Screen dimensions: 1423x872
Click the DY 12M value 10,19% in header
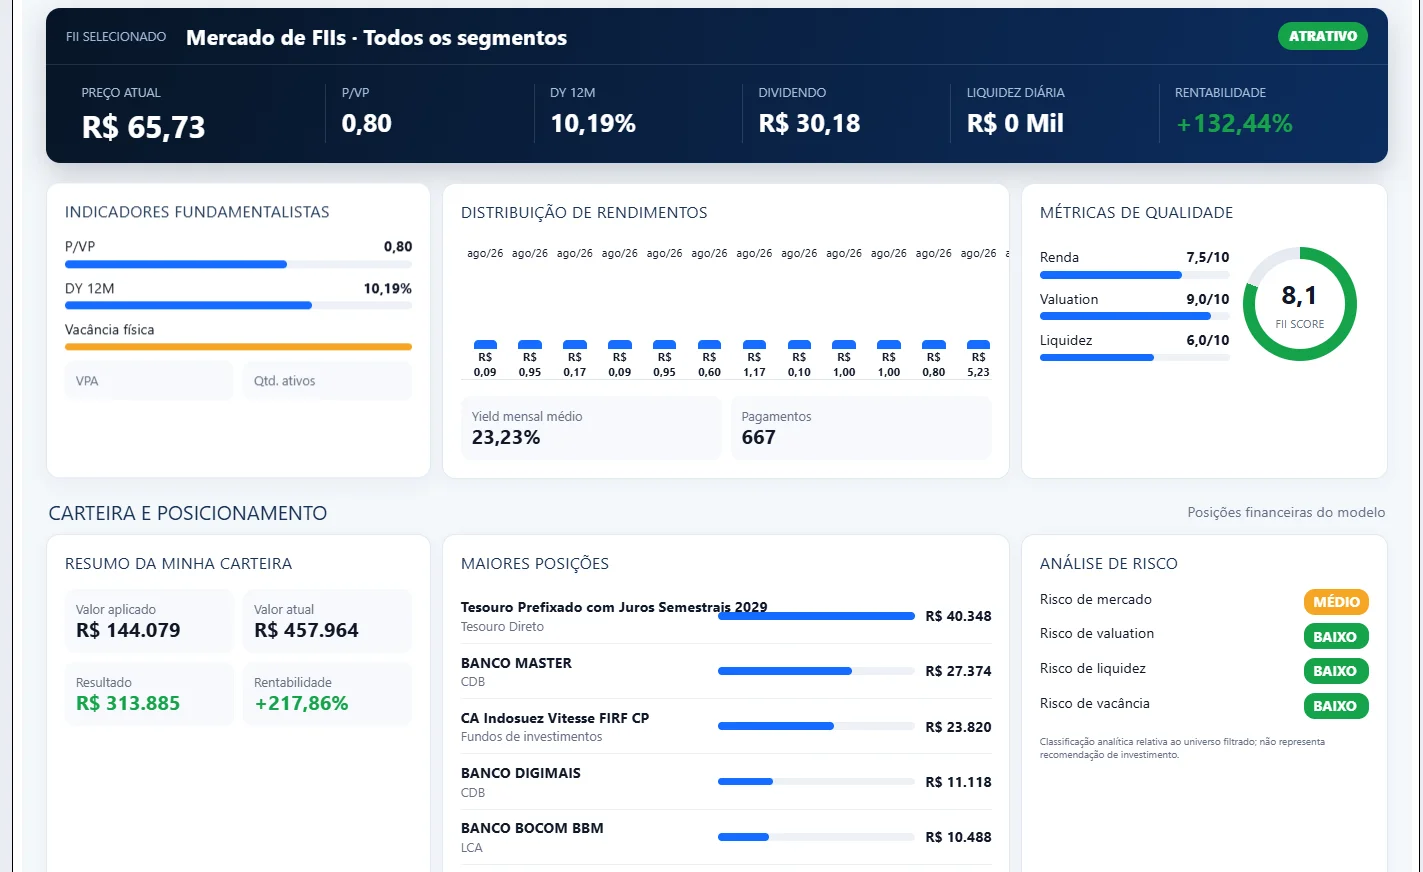(x=593, y=123)
